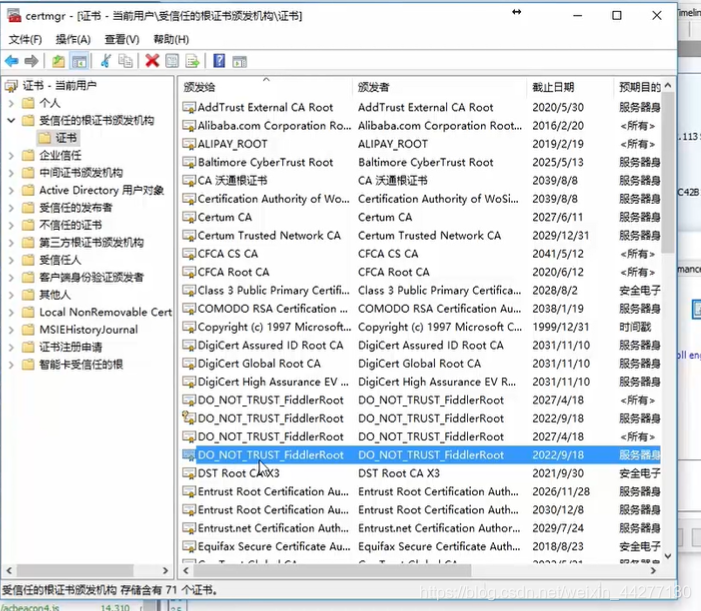701x611 pixels.
Task: Select Certum Trusted Network CA certificate
Action: click(421, 236)
